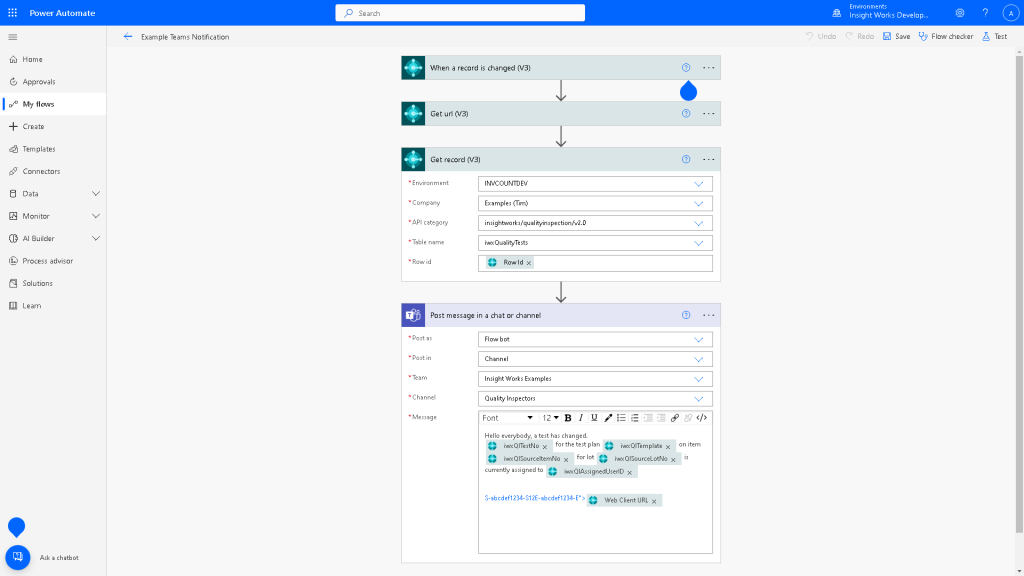1024x576 pixels.
Task: Open the text highlight color picker
Action: pos(607,418)
